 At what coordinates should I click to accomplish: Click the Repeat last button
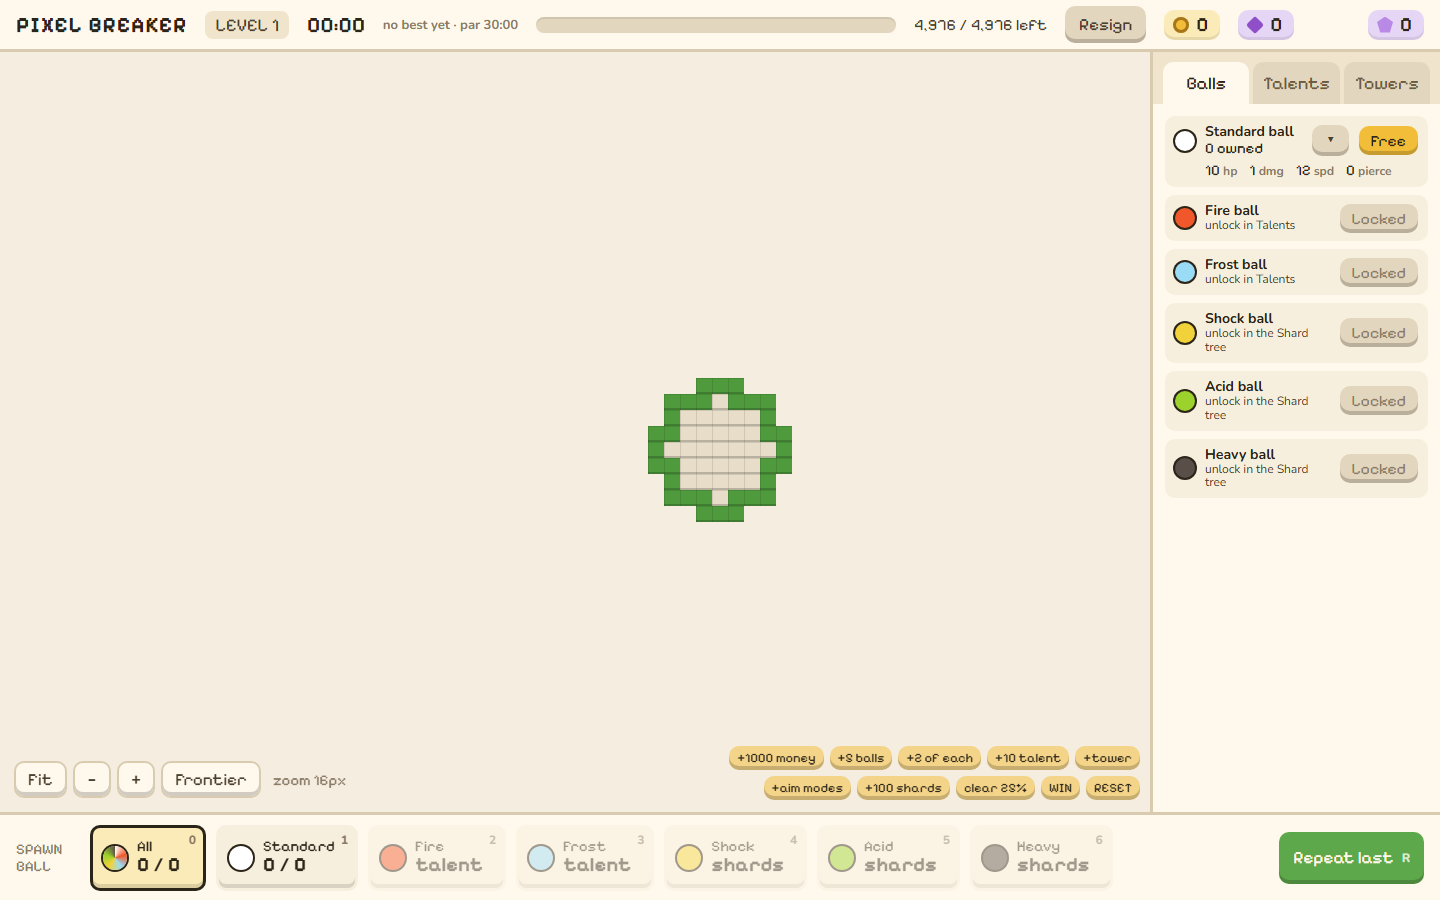[x=1351, y=858]
